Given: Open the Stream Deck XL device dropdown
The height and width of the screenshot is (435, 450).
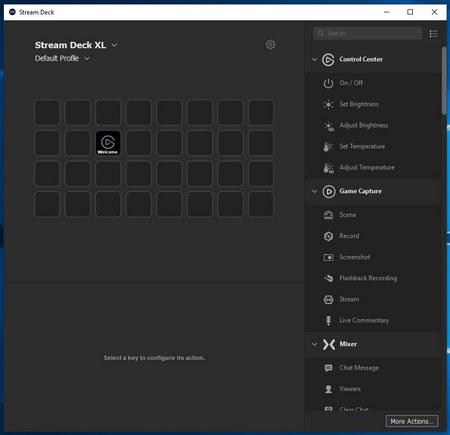Looking at the screenshot, I should (x=114, y=45).
